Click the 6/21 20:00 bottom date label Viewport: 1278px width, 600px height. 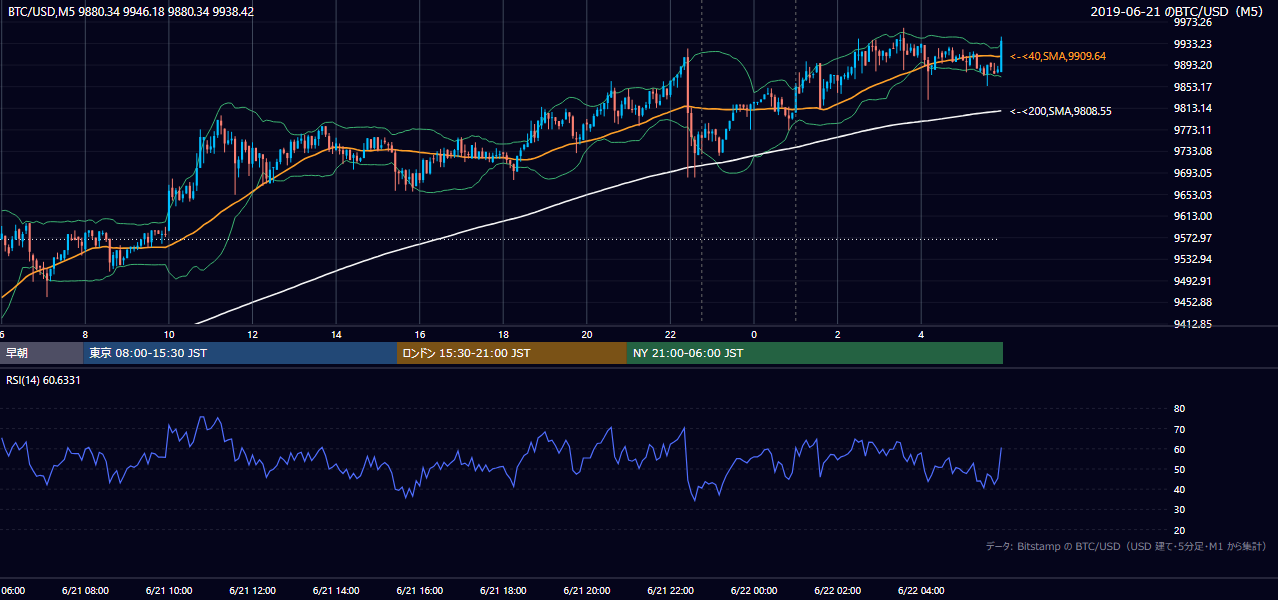pos(587,590)
